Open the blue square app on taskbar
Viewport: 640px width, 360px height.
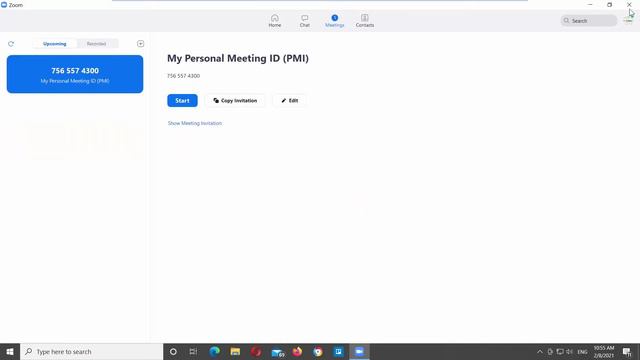coord(339,351)
